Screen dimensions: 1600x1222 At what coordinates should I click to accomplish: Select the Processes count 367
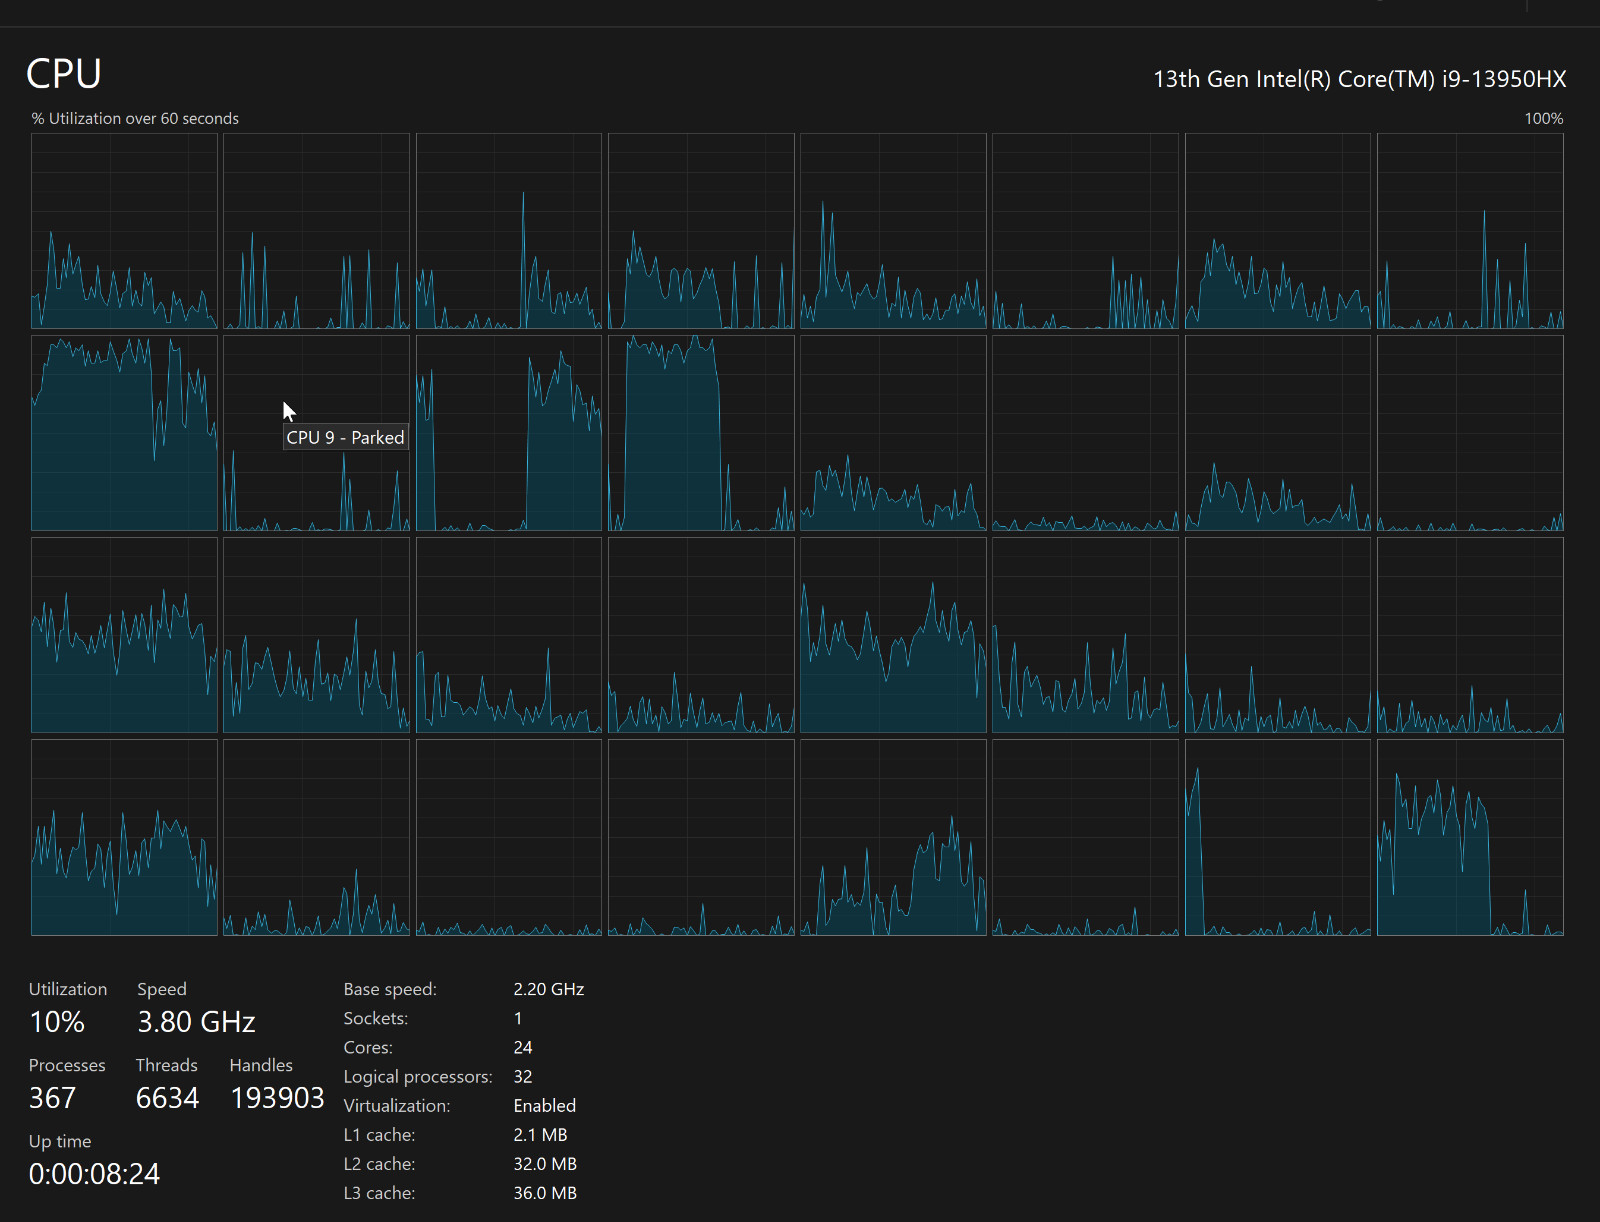tap(52, 1098)
